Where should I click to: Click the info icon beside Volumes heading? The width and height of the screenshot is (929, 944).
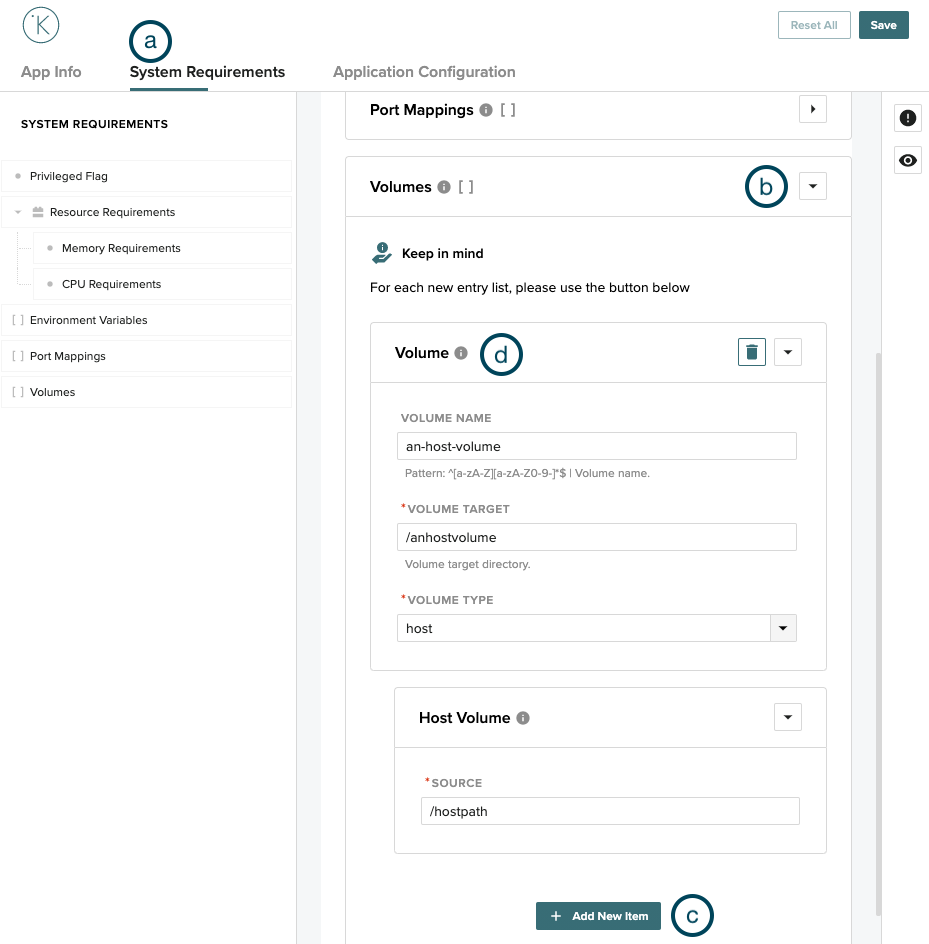(446, 187)
